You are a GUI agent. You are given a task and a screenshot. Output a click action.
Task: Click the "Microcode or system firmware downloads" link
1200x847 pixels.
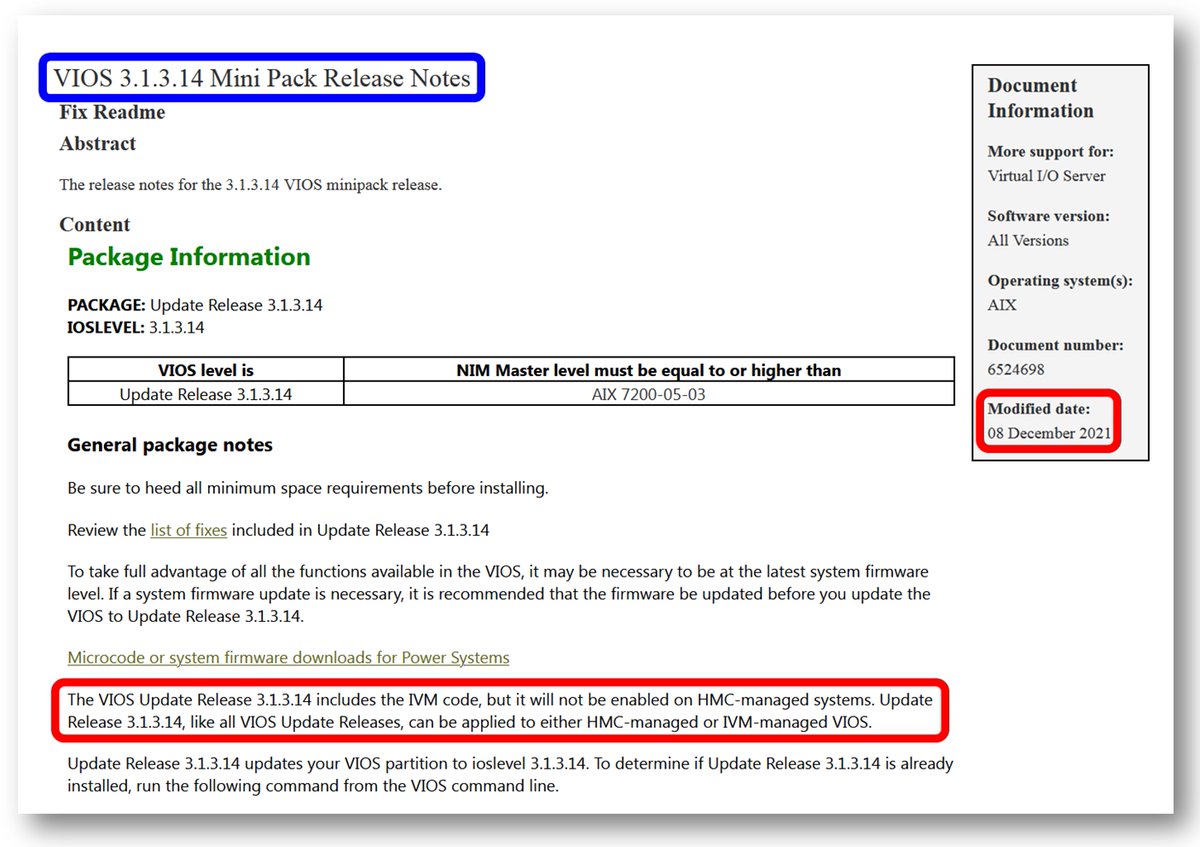coord(287,658)
